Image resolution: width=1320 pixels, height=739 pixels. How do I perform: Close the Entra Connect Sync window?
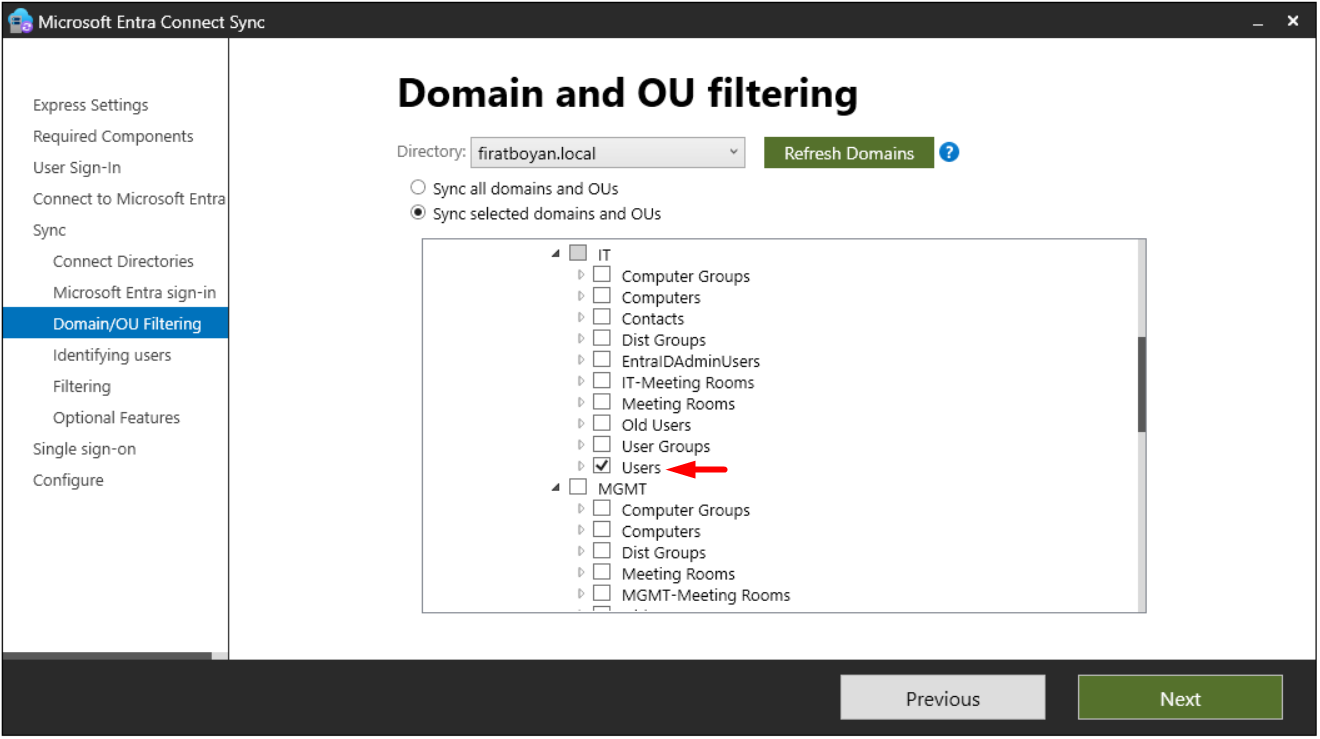click(1293, 21)
